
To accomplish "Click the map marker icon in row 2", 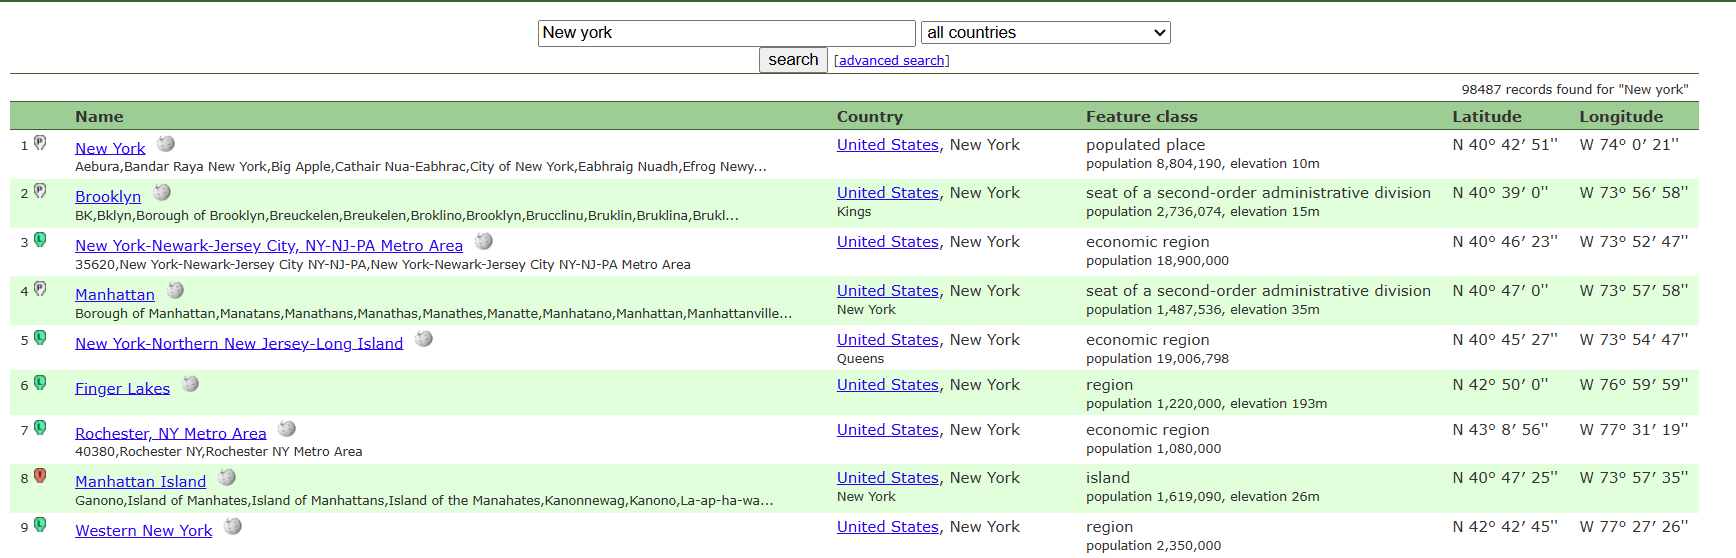I will tap(40, 191).
